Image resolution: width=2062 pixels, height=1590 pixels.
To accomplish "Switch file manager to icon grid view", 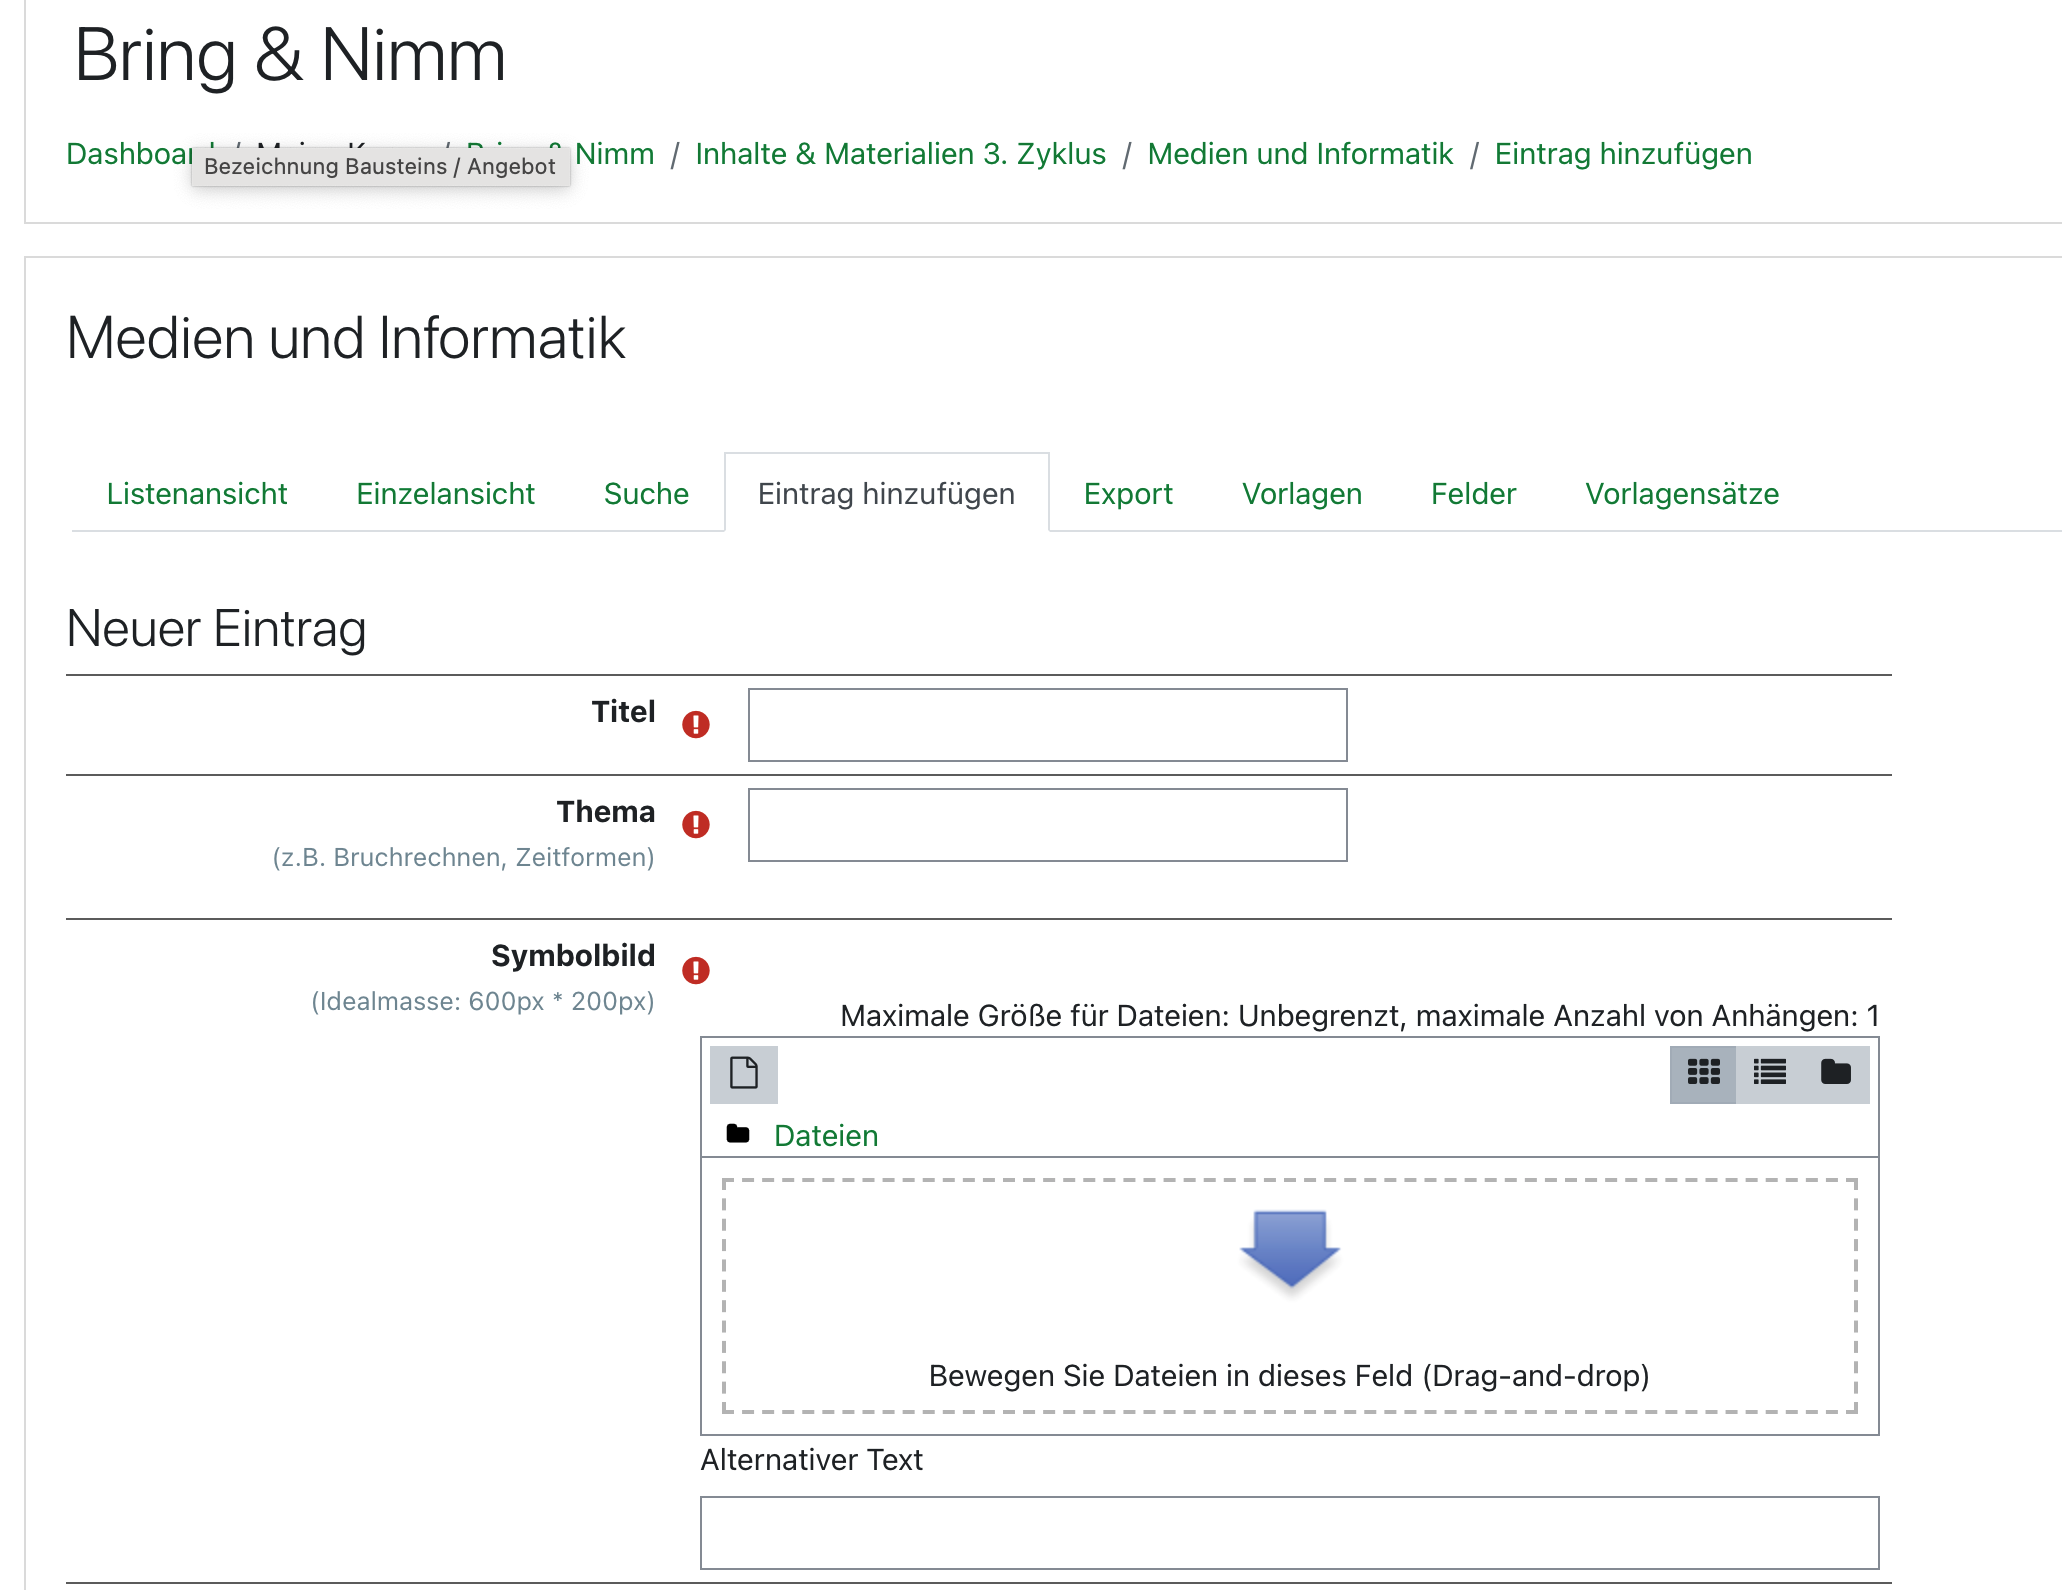I will click(1703, 1073).
